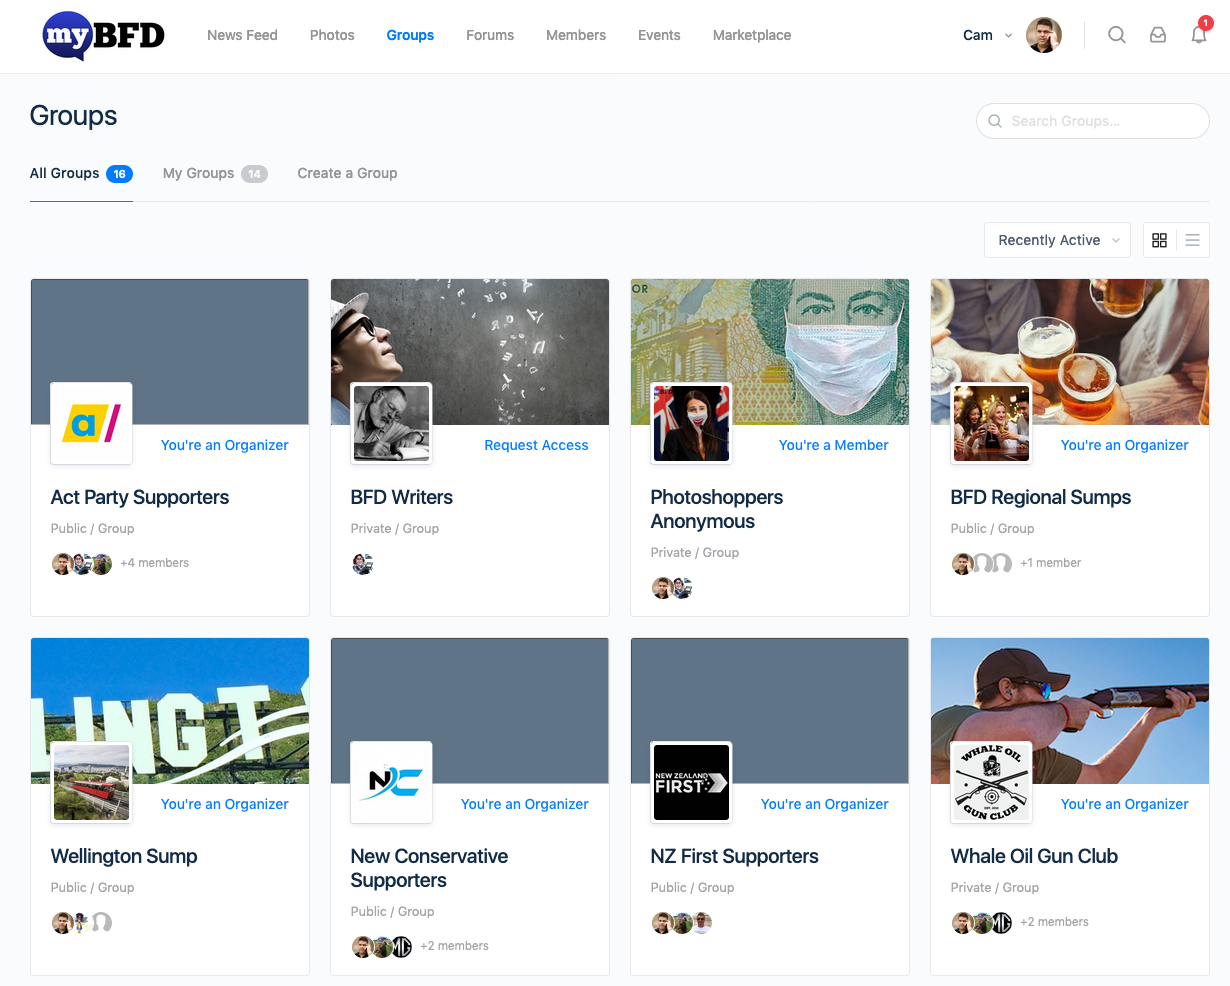
Task: Show the +4 members of Act Party Supporters
Action: pos(155,562)
